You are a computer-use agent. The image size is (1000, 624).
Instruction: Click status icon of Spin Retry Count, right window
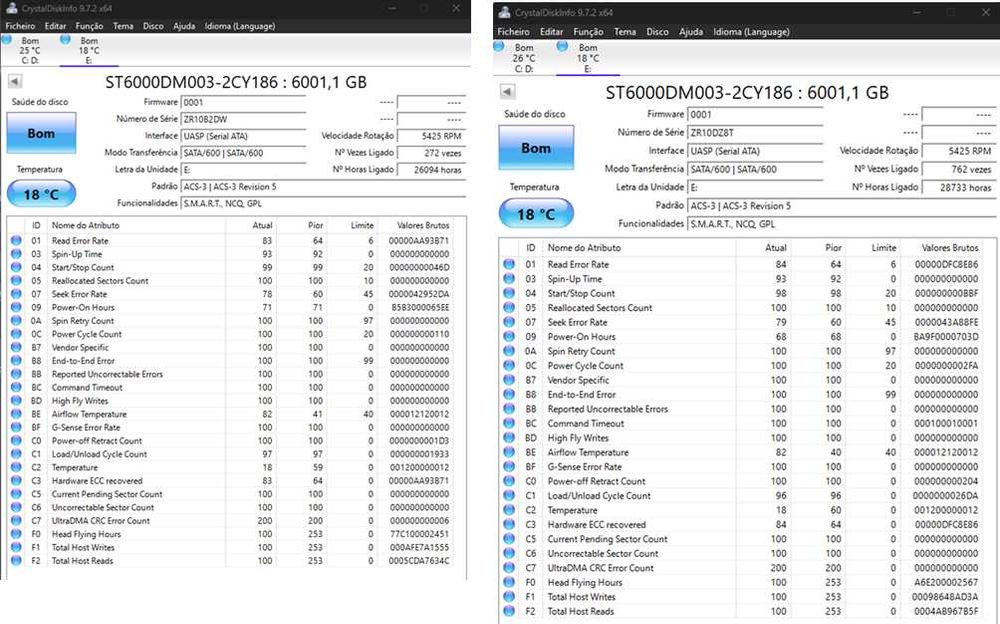(509, 351)
